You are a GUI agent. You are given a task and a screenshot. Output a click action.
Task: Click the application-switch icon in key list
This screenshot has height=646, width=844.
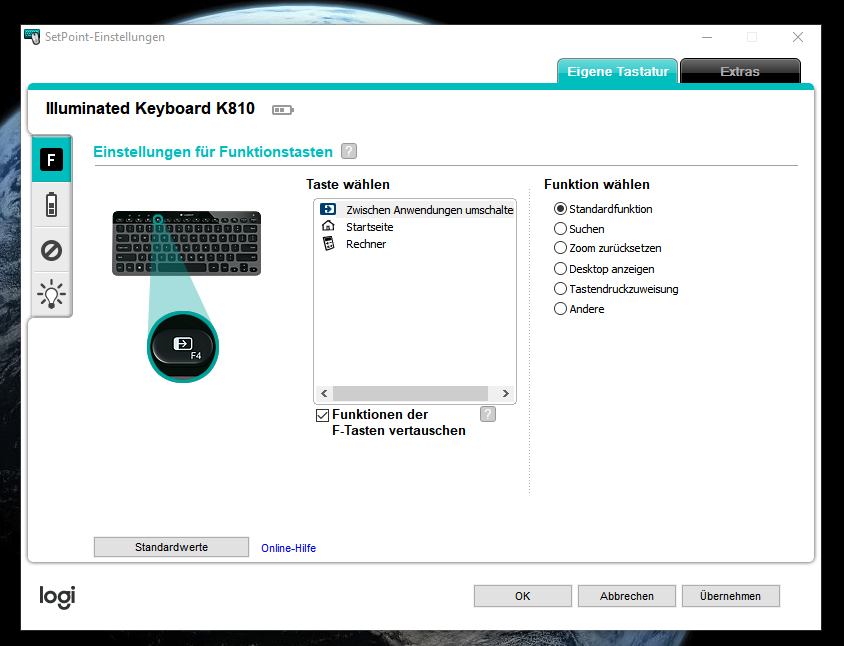coord(328,209)
